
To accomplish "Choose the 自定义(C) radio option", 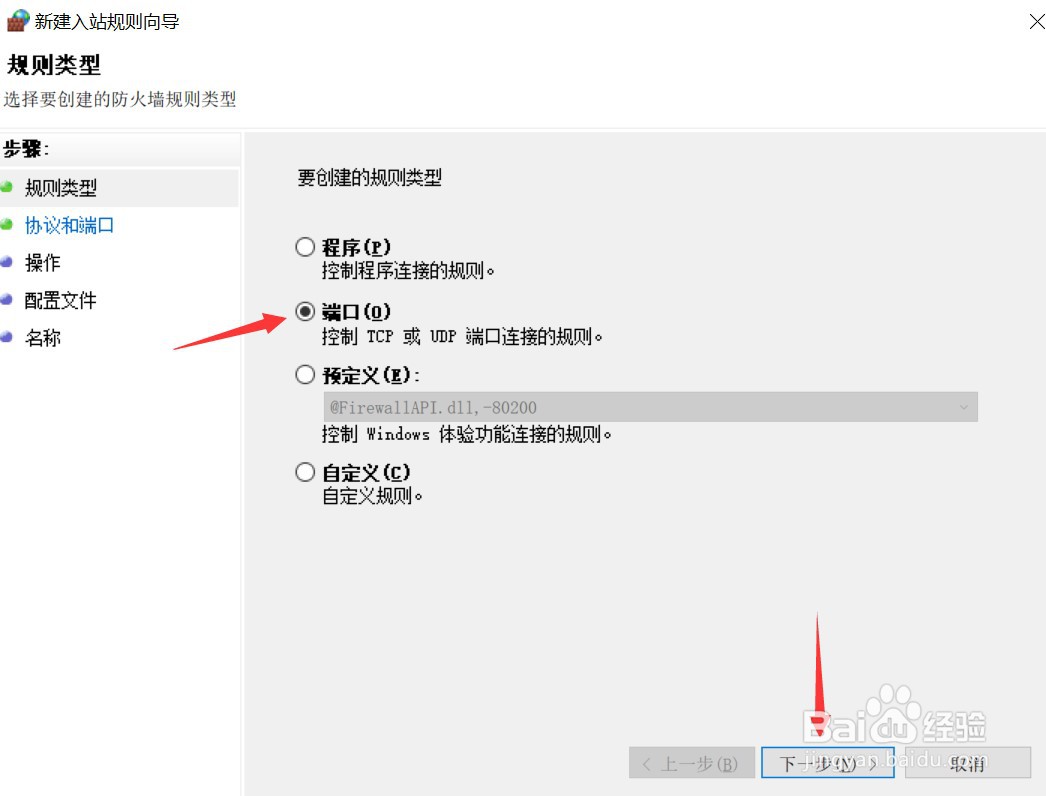I will pos(305,472).
